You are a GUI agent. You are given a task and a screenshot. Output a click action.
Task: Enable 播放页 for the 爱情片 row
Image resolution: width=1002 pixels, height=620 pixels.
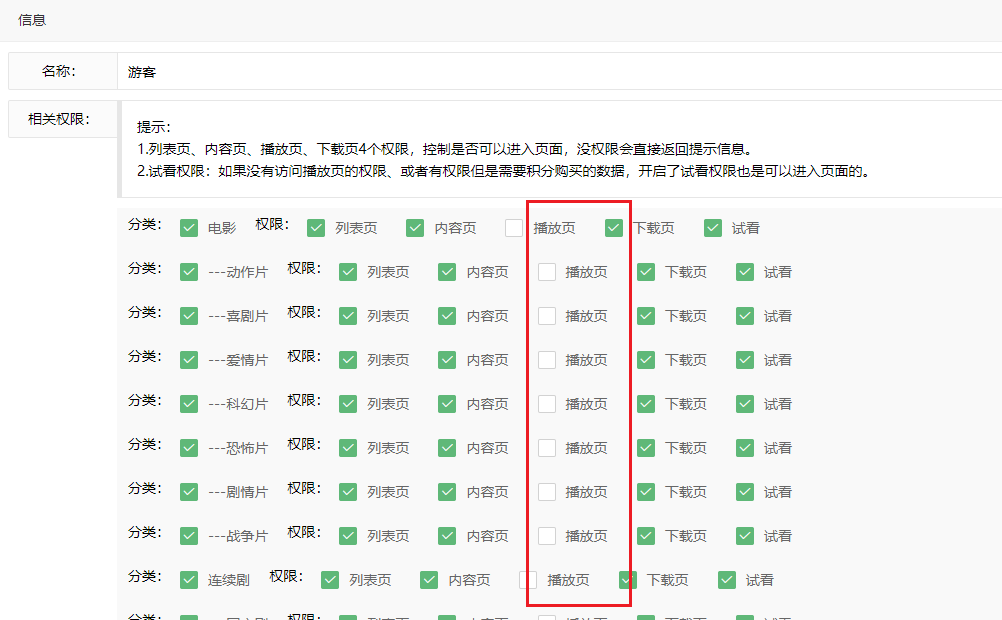[547, 360]
